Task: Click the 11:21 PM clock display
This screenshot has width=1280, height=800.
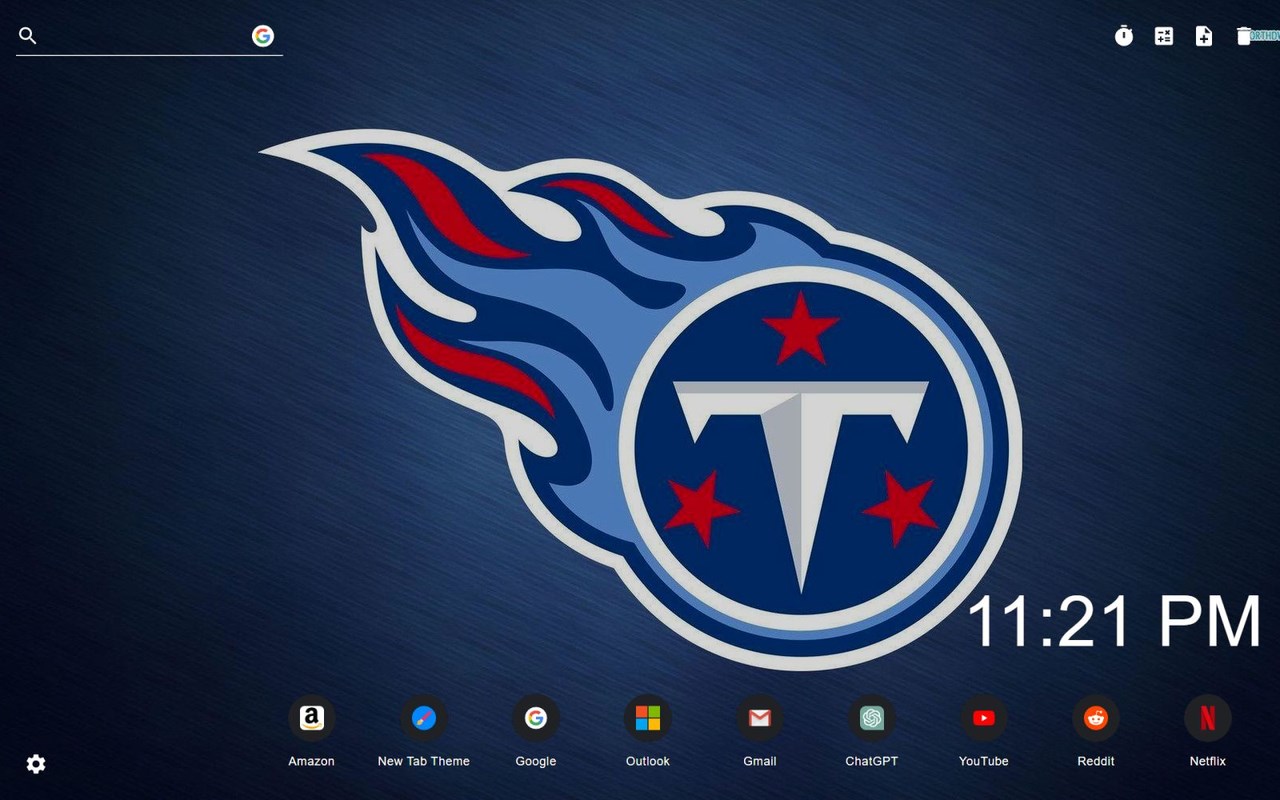Action: click(1114, 622)
